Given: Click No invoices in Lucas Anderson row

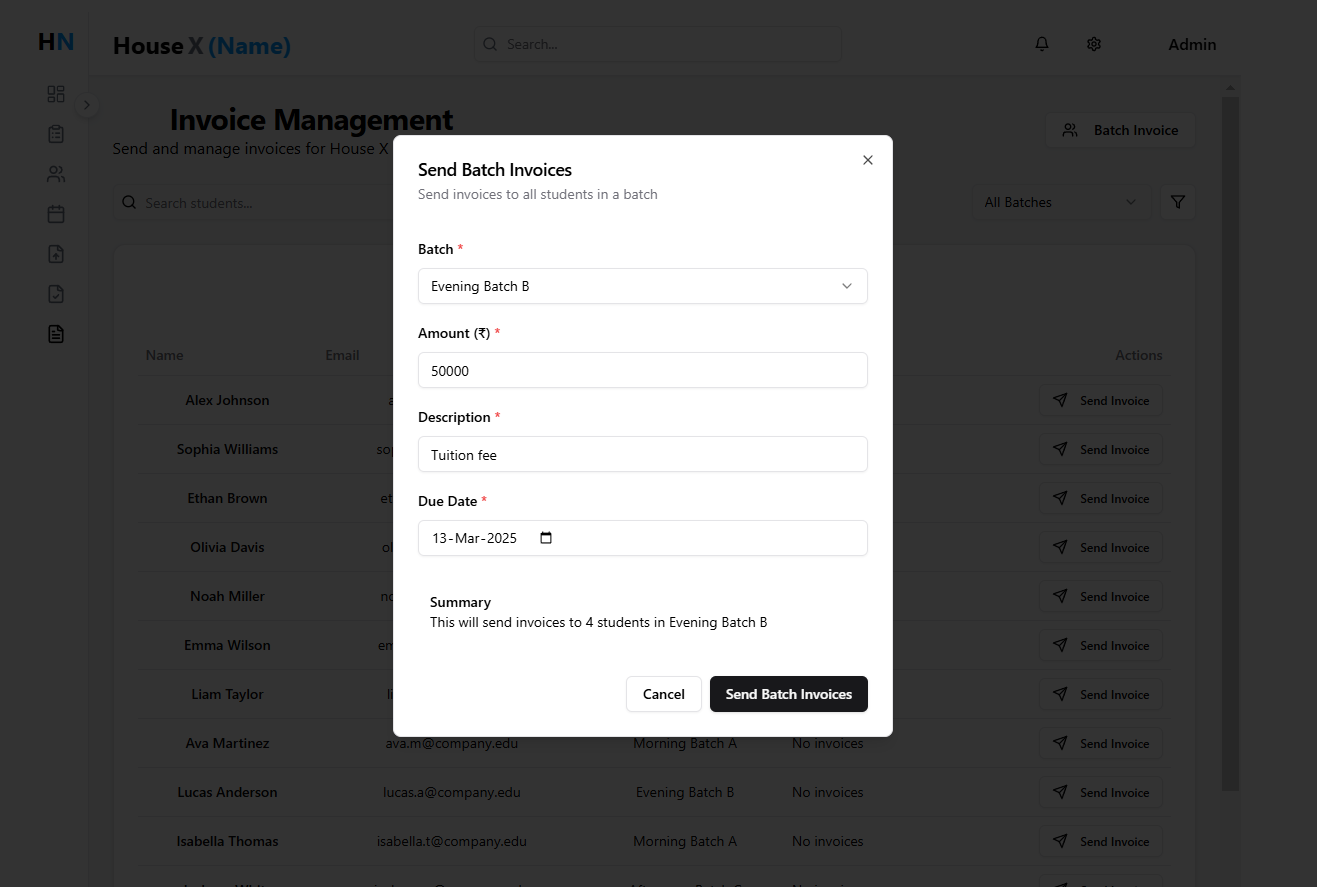Looking at the screenshot, I should point(827,792).
